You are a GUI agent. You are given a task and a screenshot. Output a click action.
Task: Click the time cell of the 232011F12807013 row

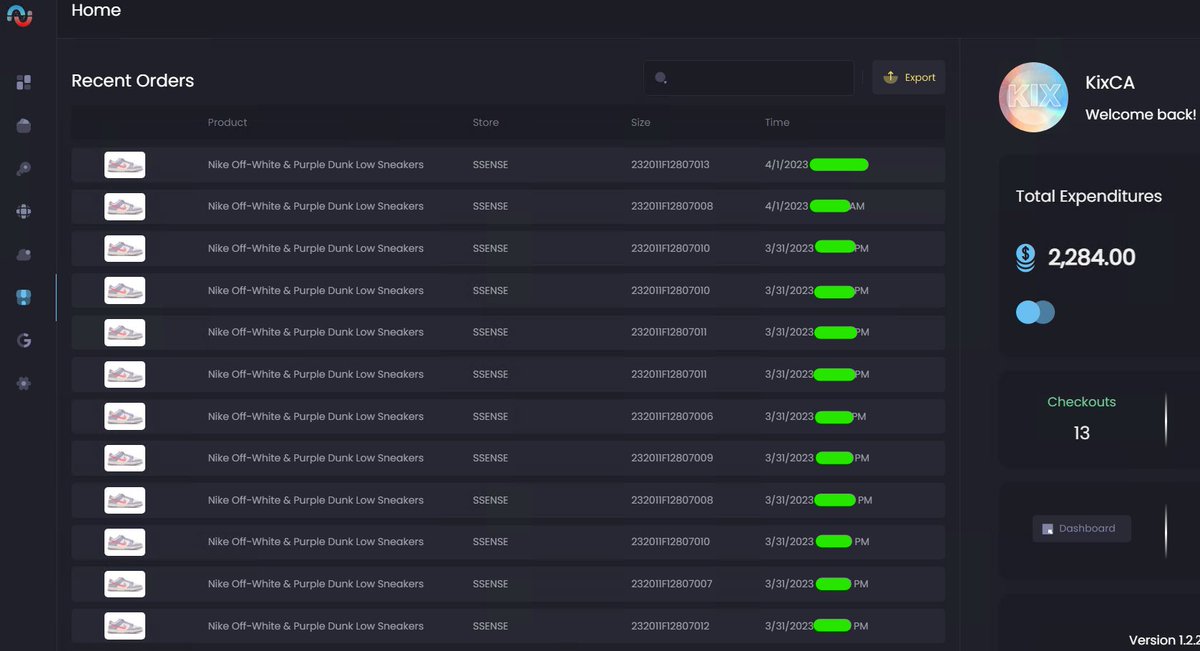[x=817, y=165]
